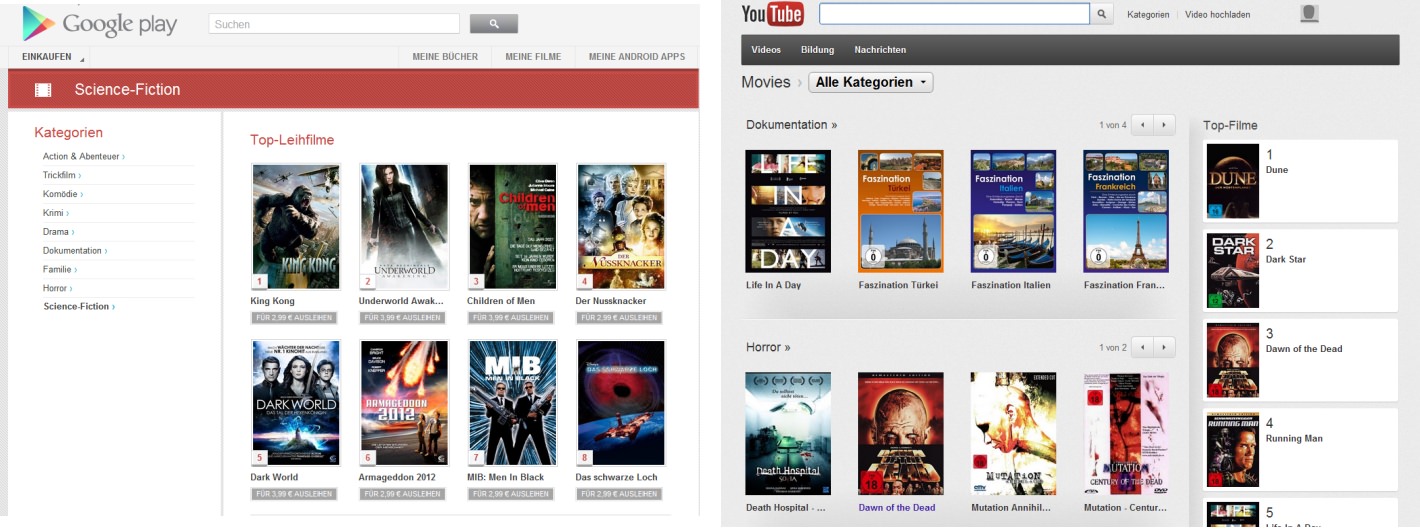Open the Einkaufen dropdown menu
The image size is (1420, 530).
[53, 57]
